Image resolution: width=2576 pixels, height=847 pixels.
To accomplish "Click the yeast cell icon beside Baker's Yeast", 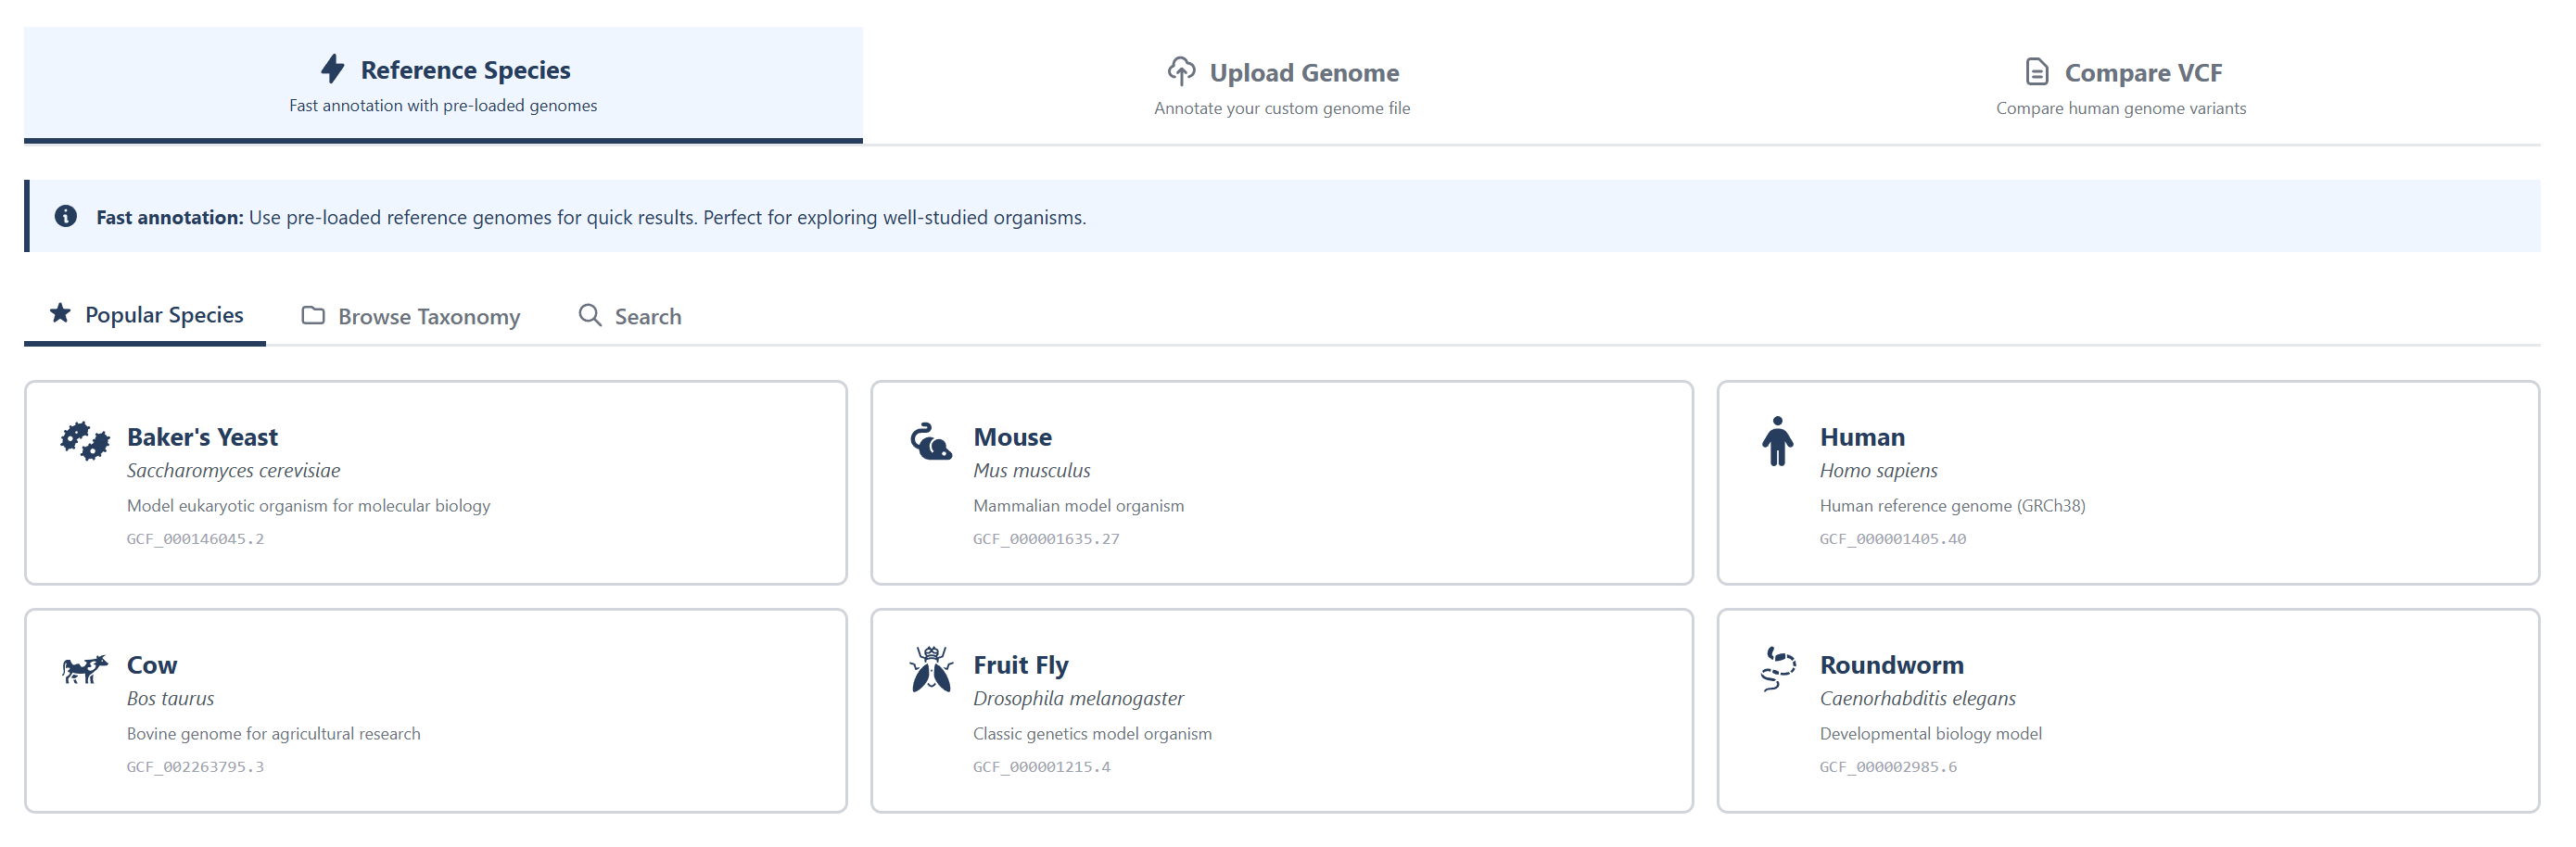I will coord(85,440).
